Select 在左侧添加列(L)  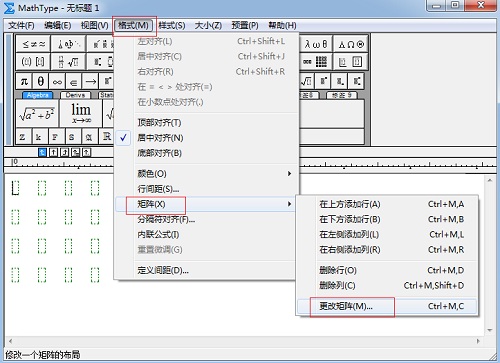coord(387,234)
